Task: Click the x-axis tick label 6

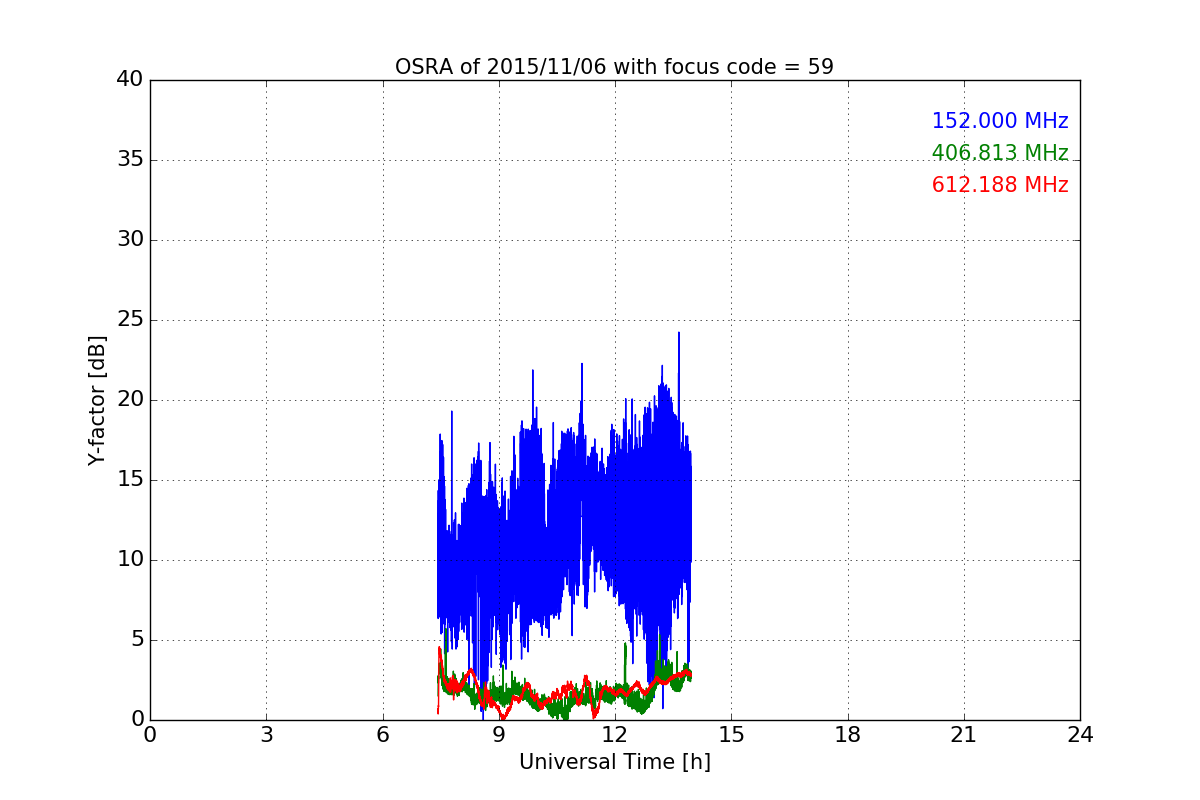Action: (x=382, y=735)
